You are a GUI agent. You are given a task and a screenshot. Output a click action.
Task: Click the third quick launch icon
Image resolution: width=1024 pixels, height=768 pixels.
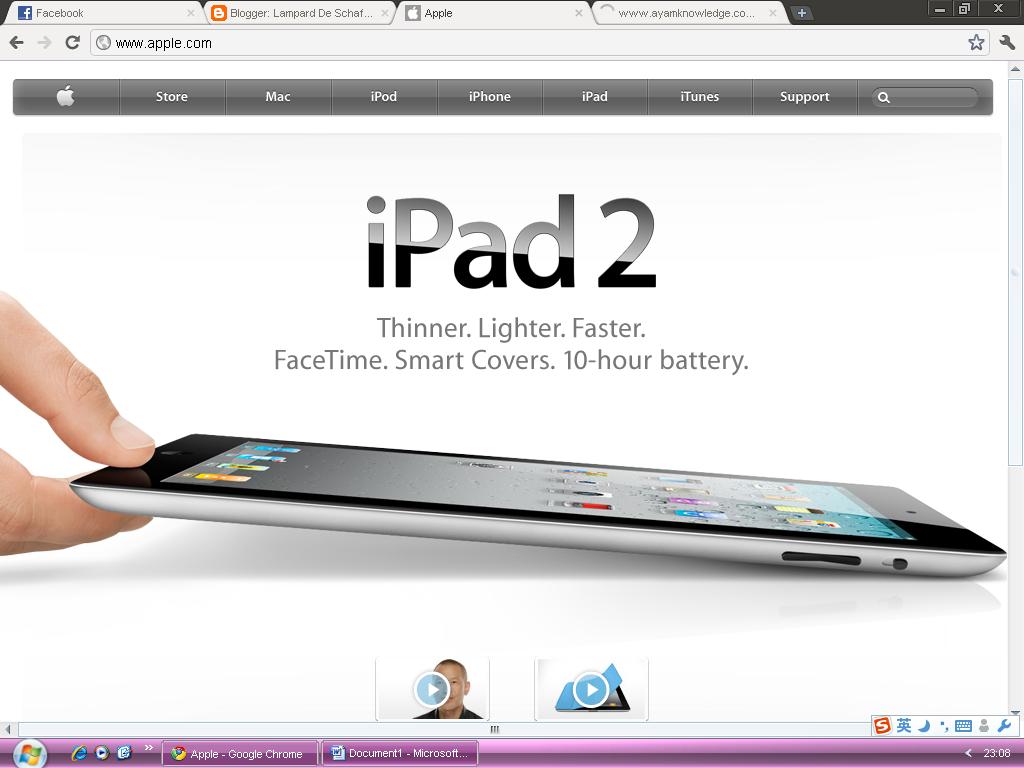pos(124,753)
